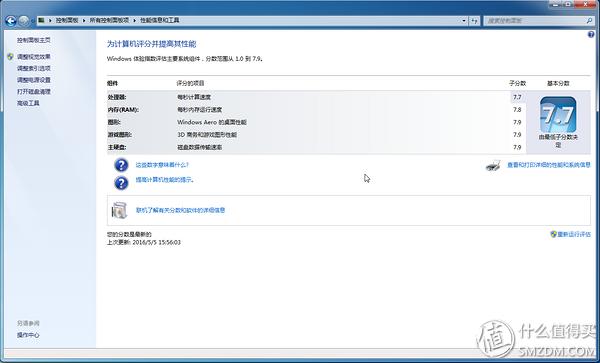Viewport: 600px width, 363px height.
Task: Click the 所有控制面板项 breadcrumb
Action: [x=109, y=20]
